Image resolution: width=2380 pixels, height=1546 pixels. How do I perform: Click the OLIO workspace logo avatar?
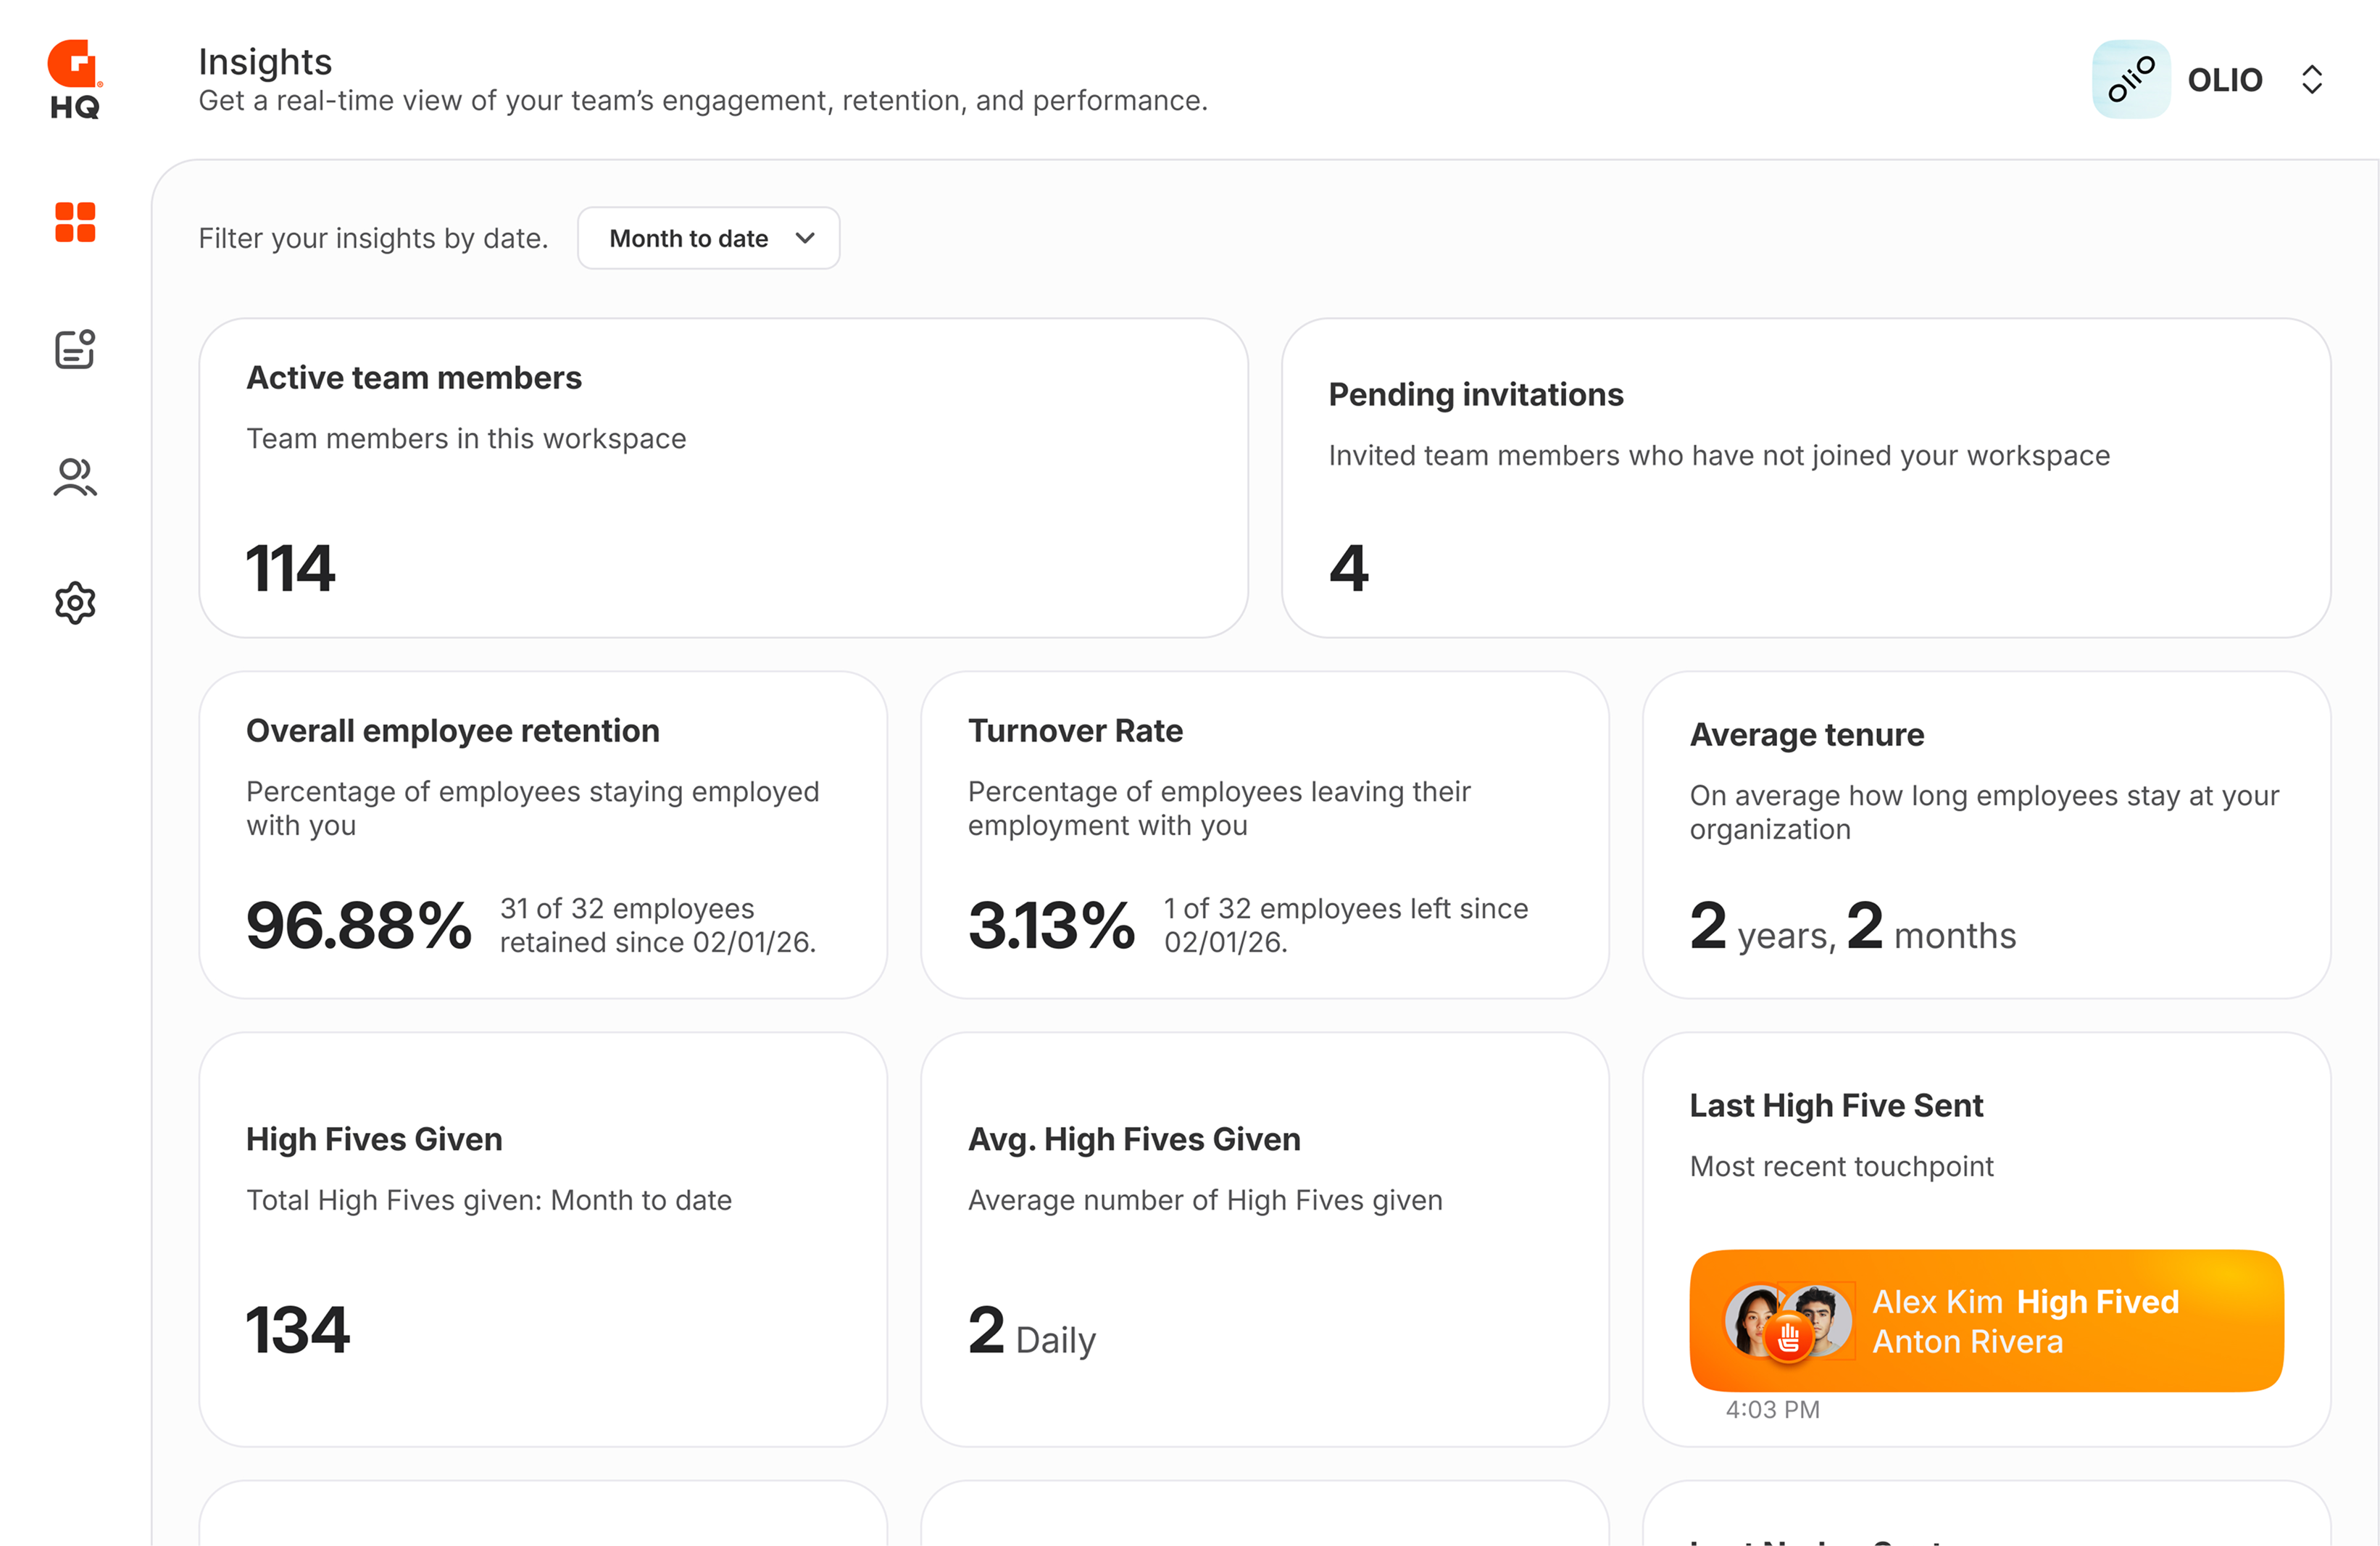pos(2130,79)
